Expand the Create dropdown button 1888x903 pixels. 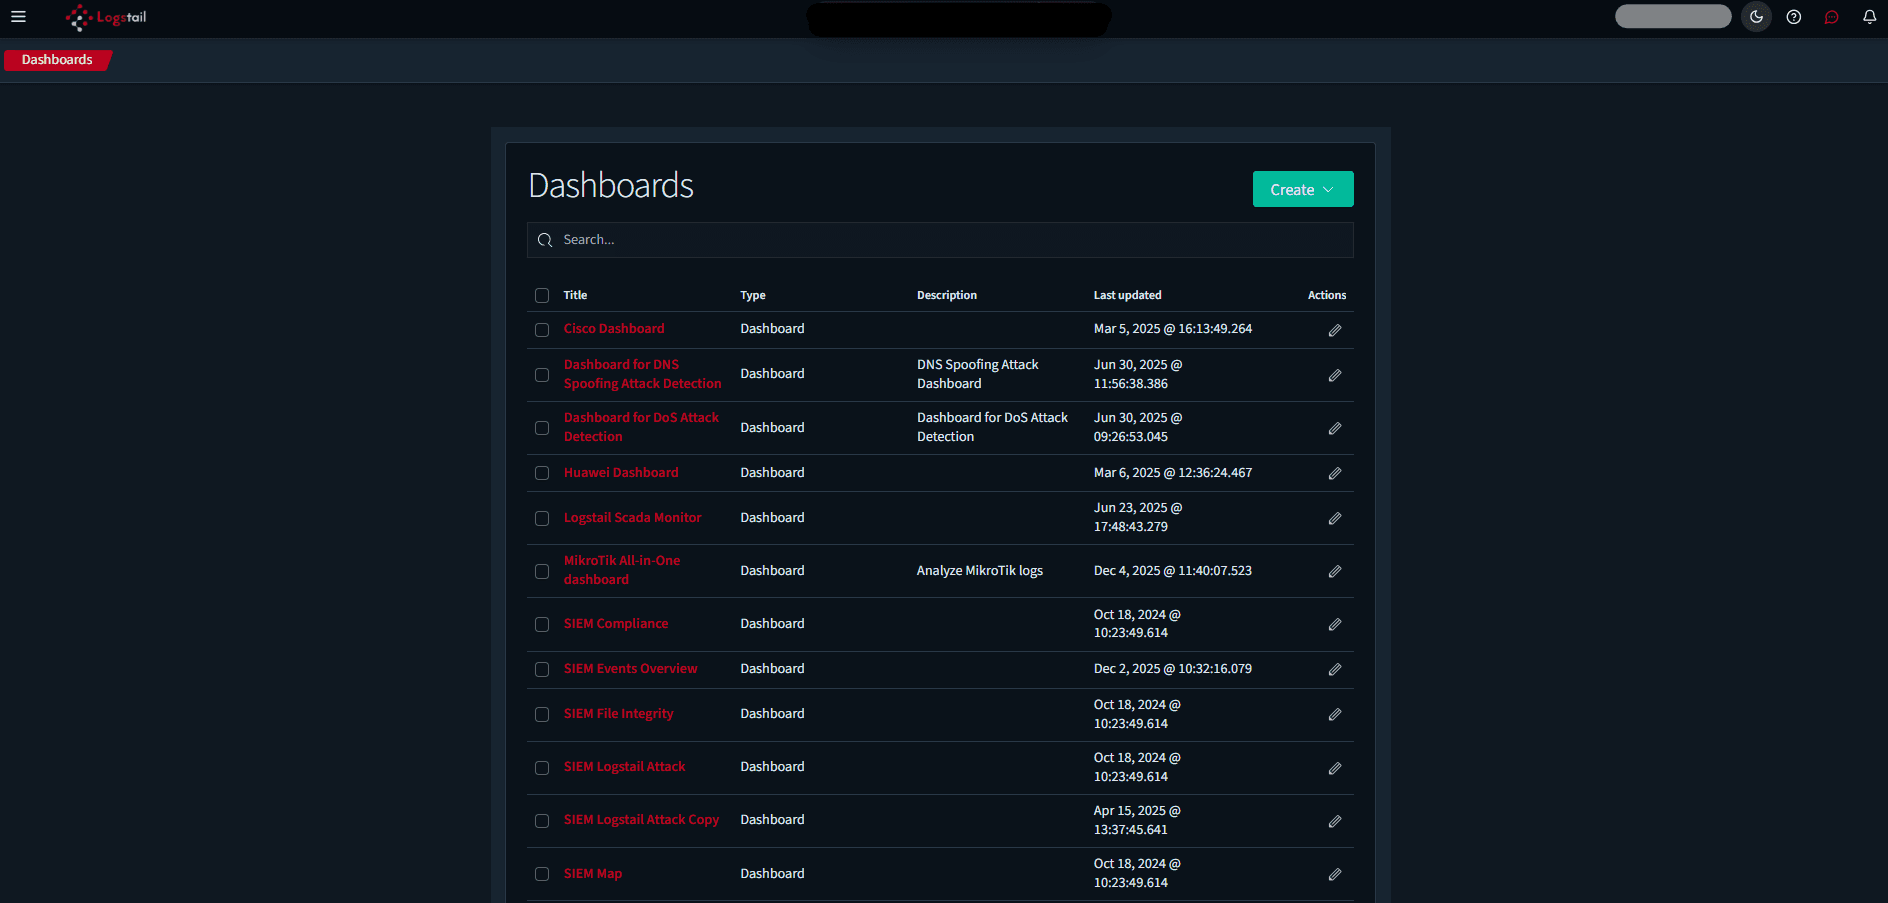(1303, 189)
